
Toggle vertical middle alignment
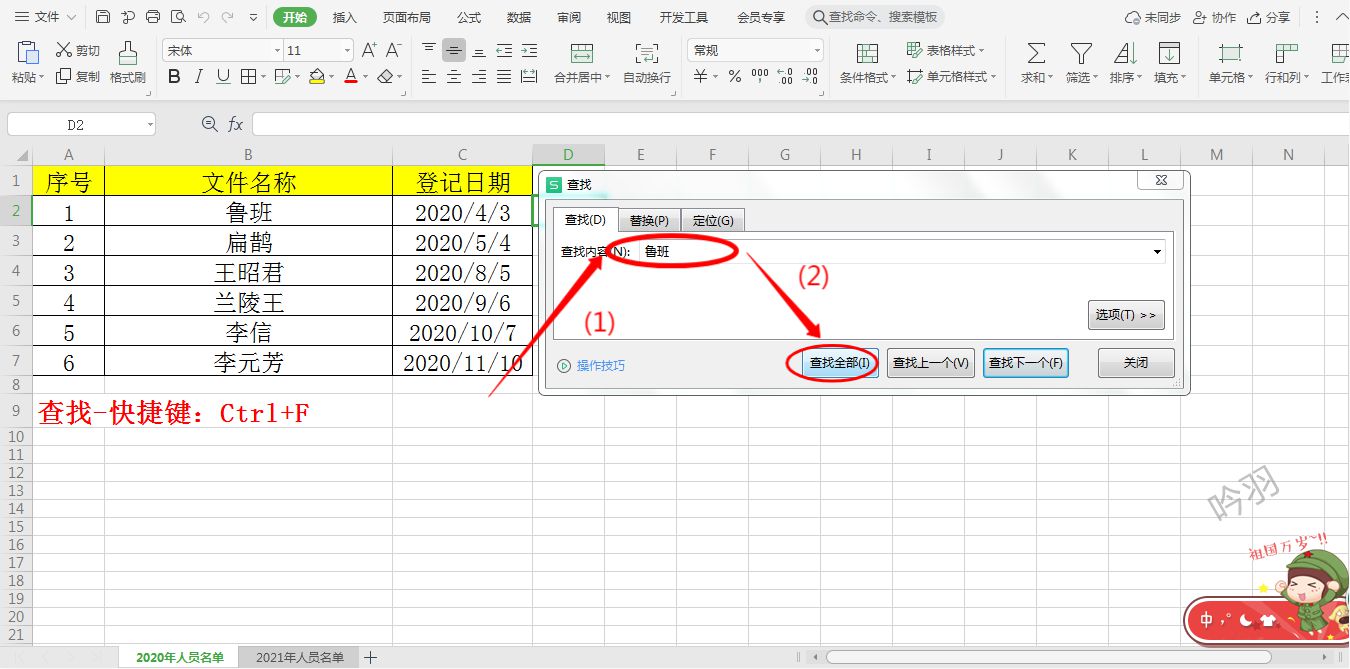[x=454, y=50]
